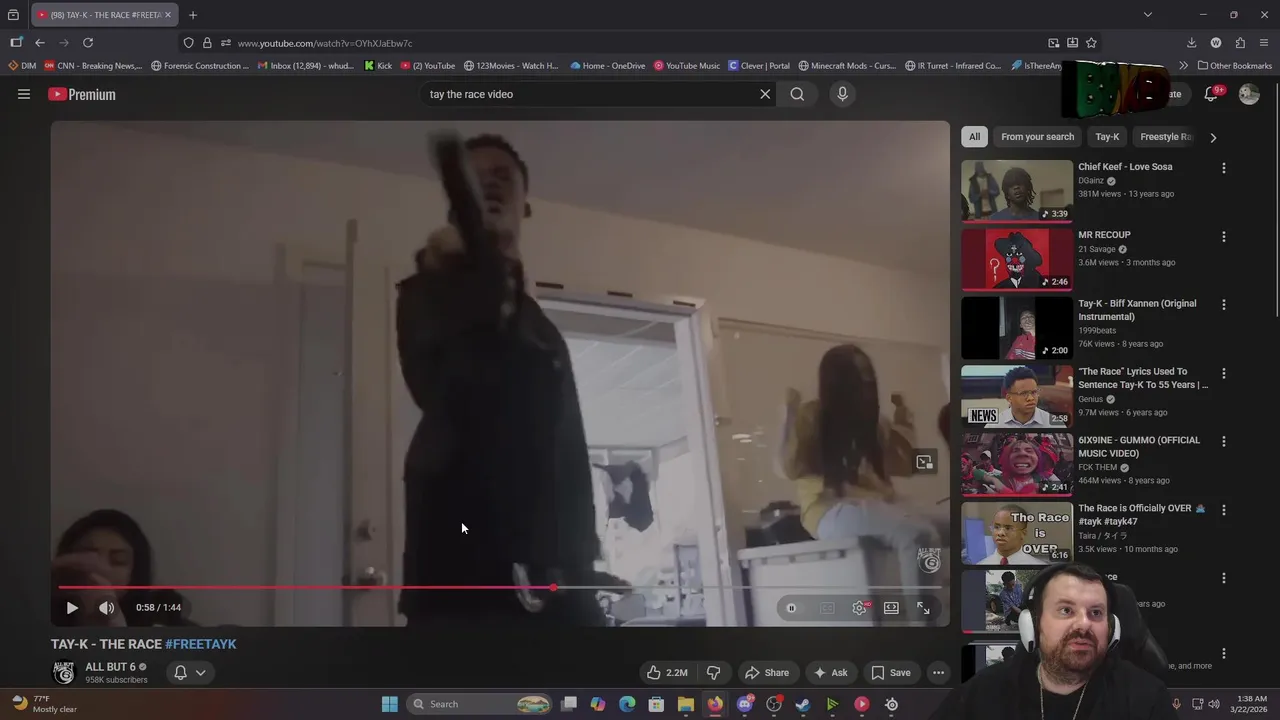Open the YouTube Music bookmark
The width and height of the screenshot is (1280, 720).
[x=687, y=66]
